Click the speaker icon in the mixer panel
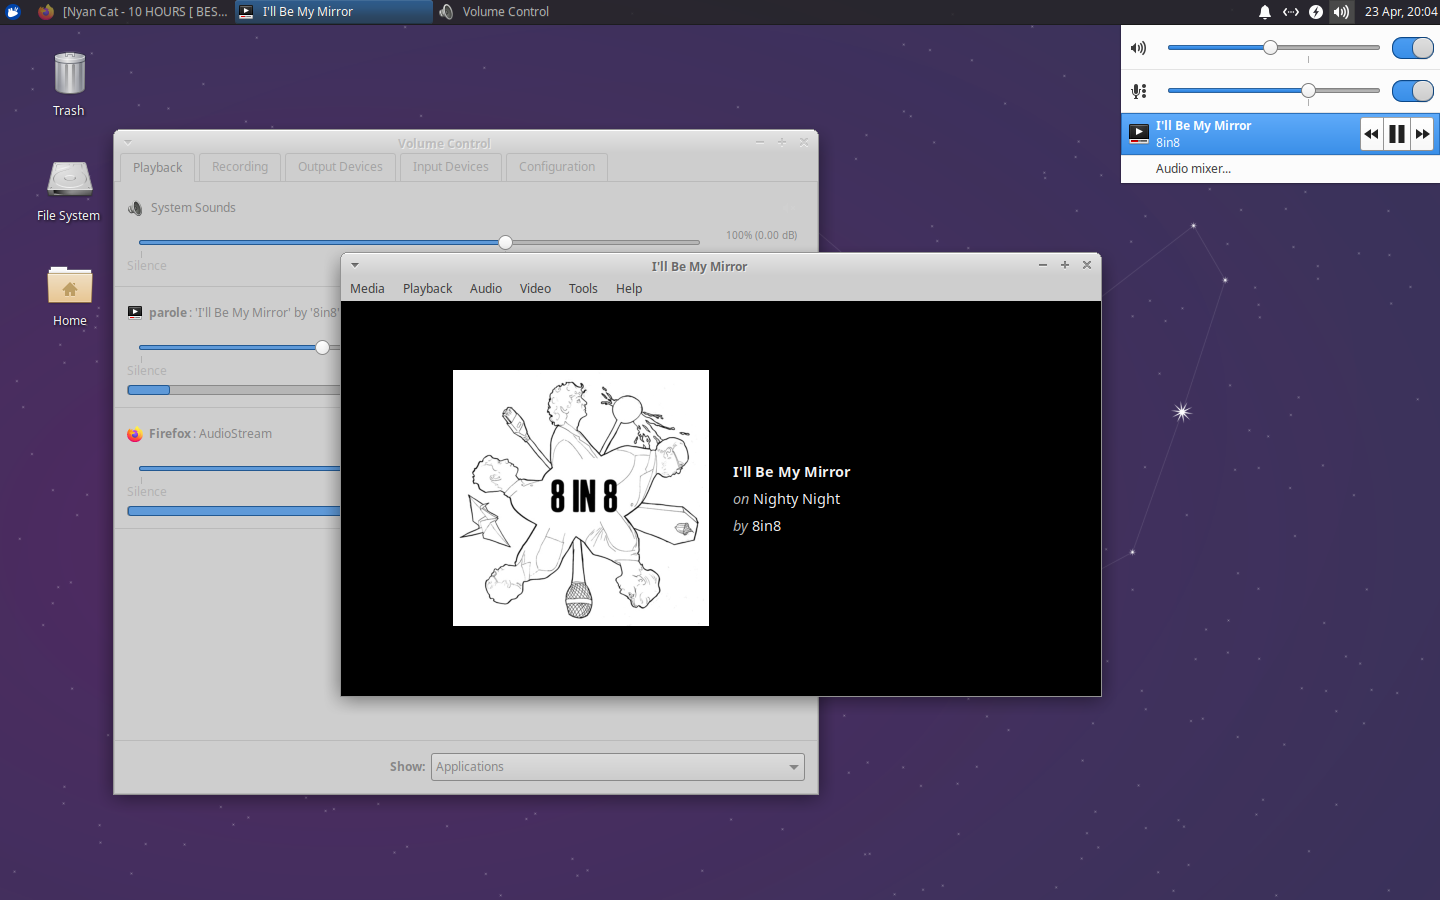1440x900 pixels. [1138, 47]
